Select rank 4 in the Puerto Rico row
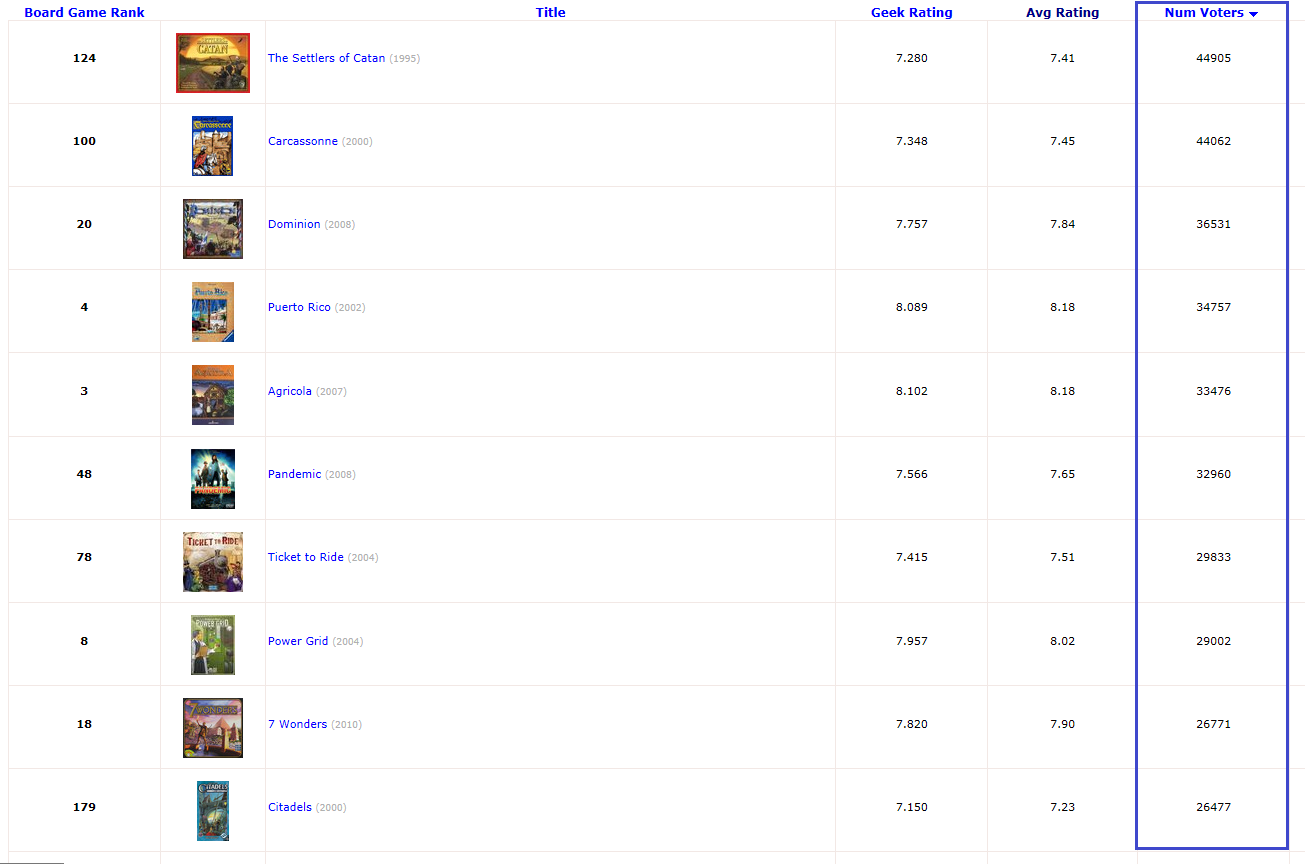Image resolution: width=1305 pixels, height=864 pixels. tap(84, 307)
